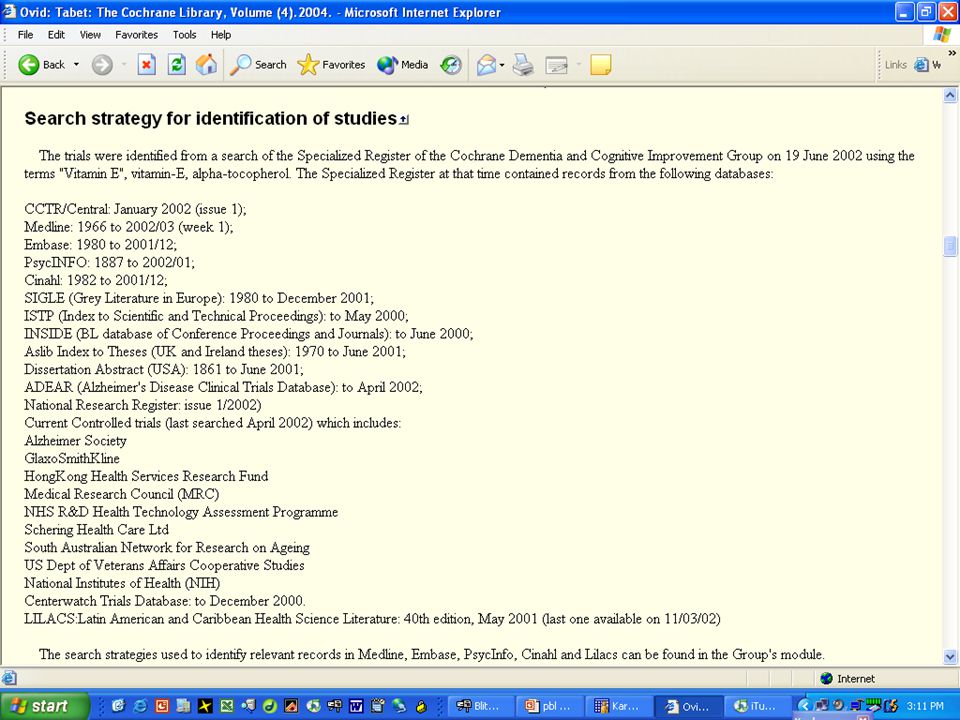Click the Edit page toolbar icon
This screenshot has width=960, height=720.
point(557,64)
